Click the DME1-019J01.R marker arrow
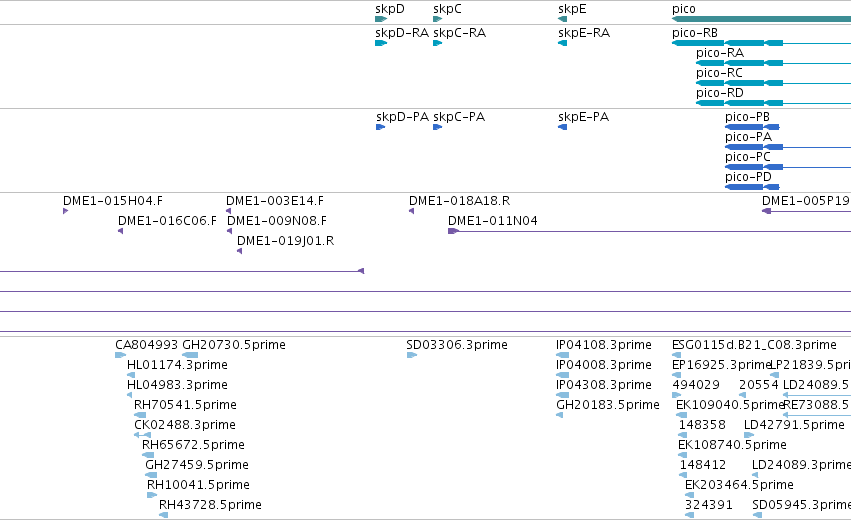Viewport: 851px width, 520px height. tap(239, 251)
